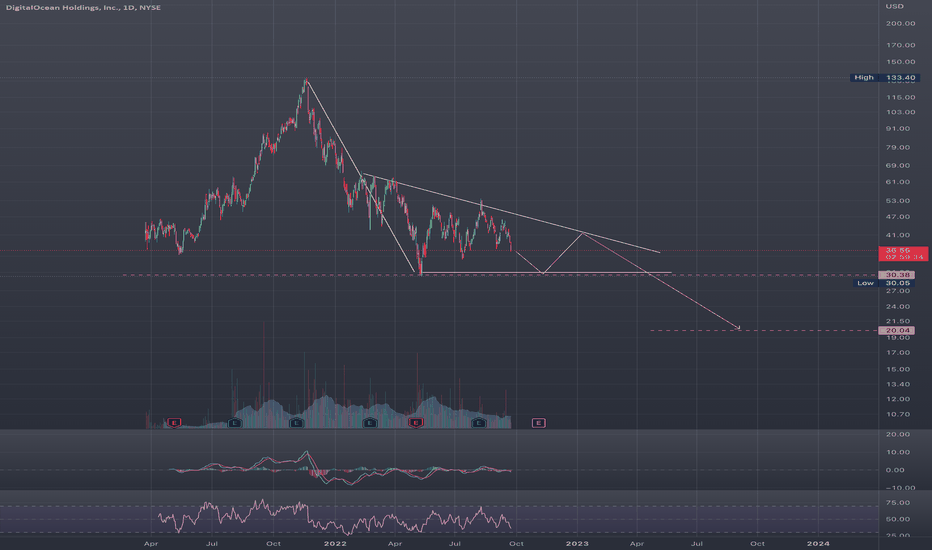932x550 pixels.
Task: Click the 15.00 price axis value
Action: pos(898,369)
